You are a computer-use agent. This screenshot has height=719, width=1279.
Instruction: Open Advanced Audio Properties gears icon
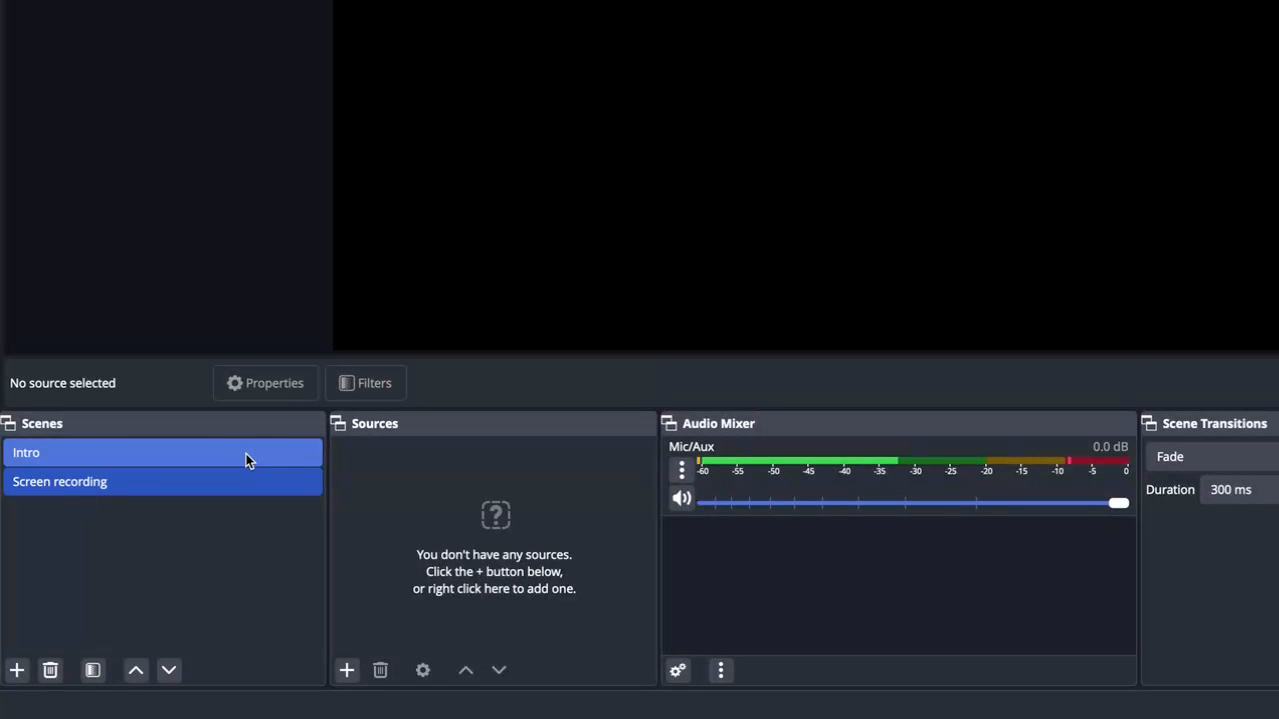pyautogui.click(x=678, y=670)
